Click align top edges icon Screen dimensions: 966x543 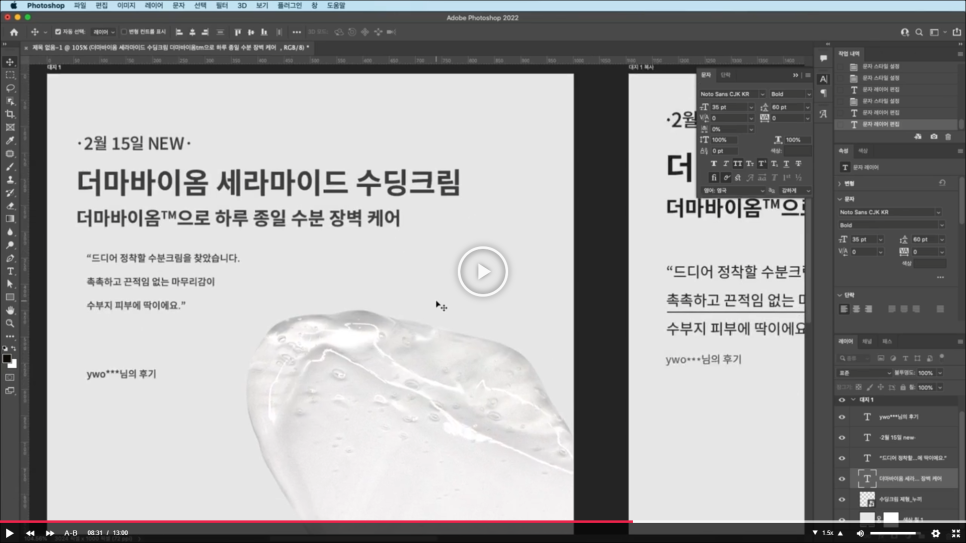[238, 32]
